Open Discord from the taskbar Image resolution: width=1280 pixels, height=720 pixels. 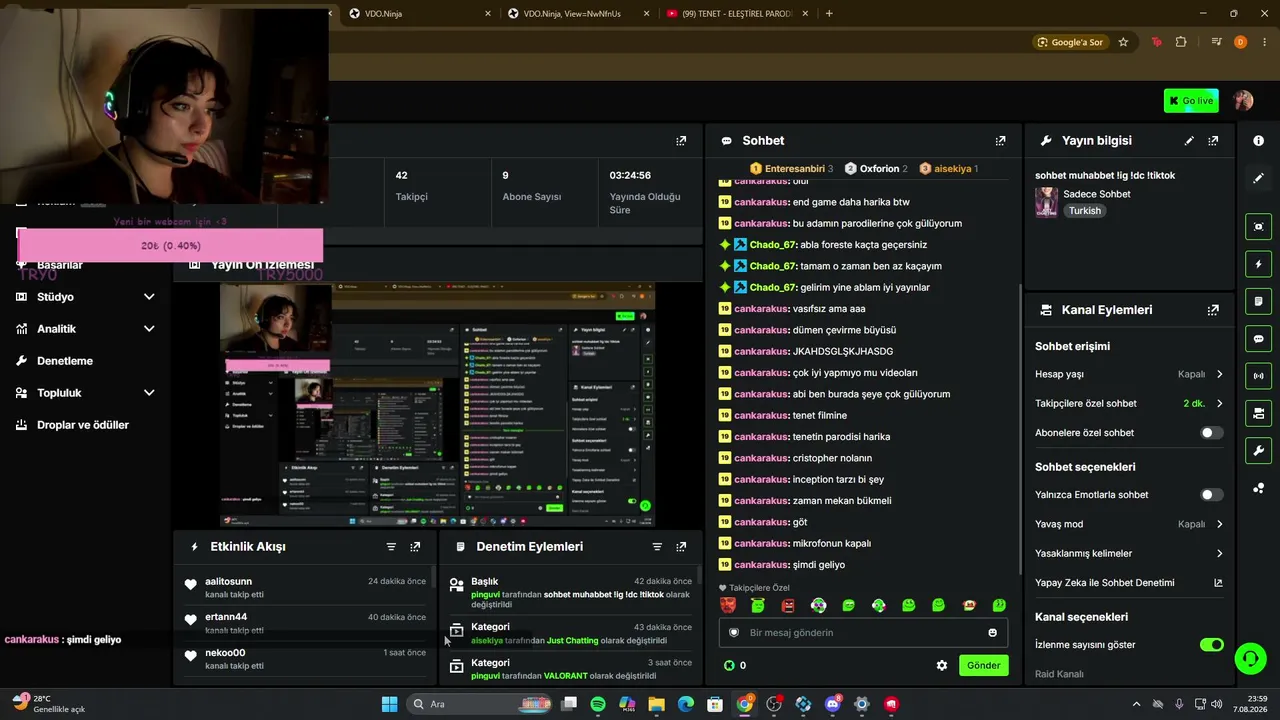[x=833, y=704]
